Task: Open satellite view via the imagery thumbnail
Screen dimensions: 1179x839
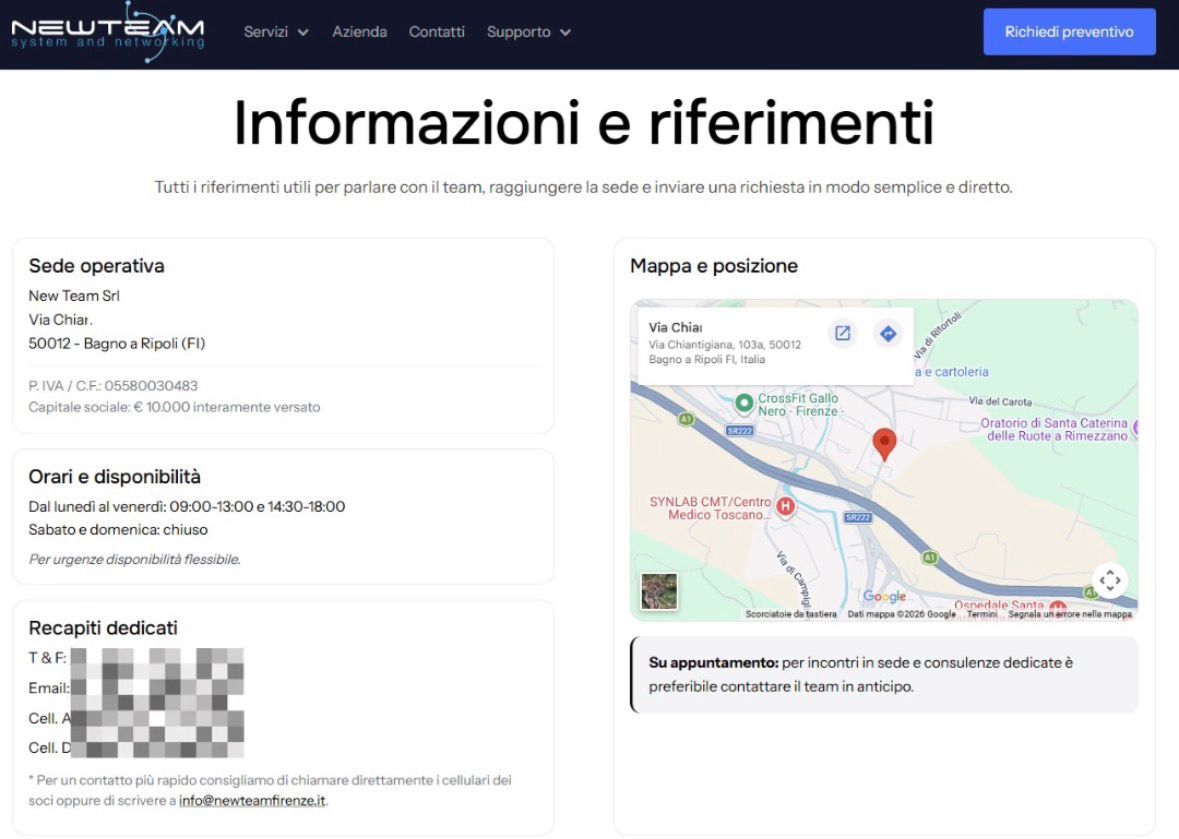Action: point(660,592)
